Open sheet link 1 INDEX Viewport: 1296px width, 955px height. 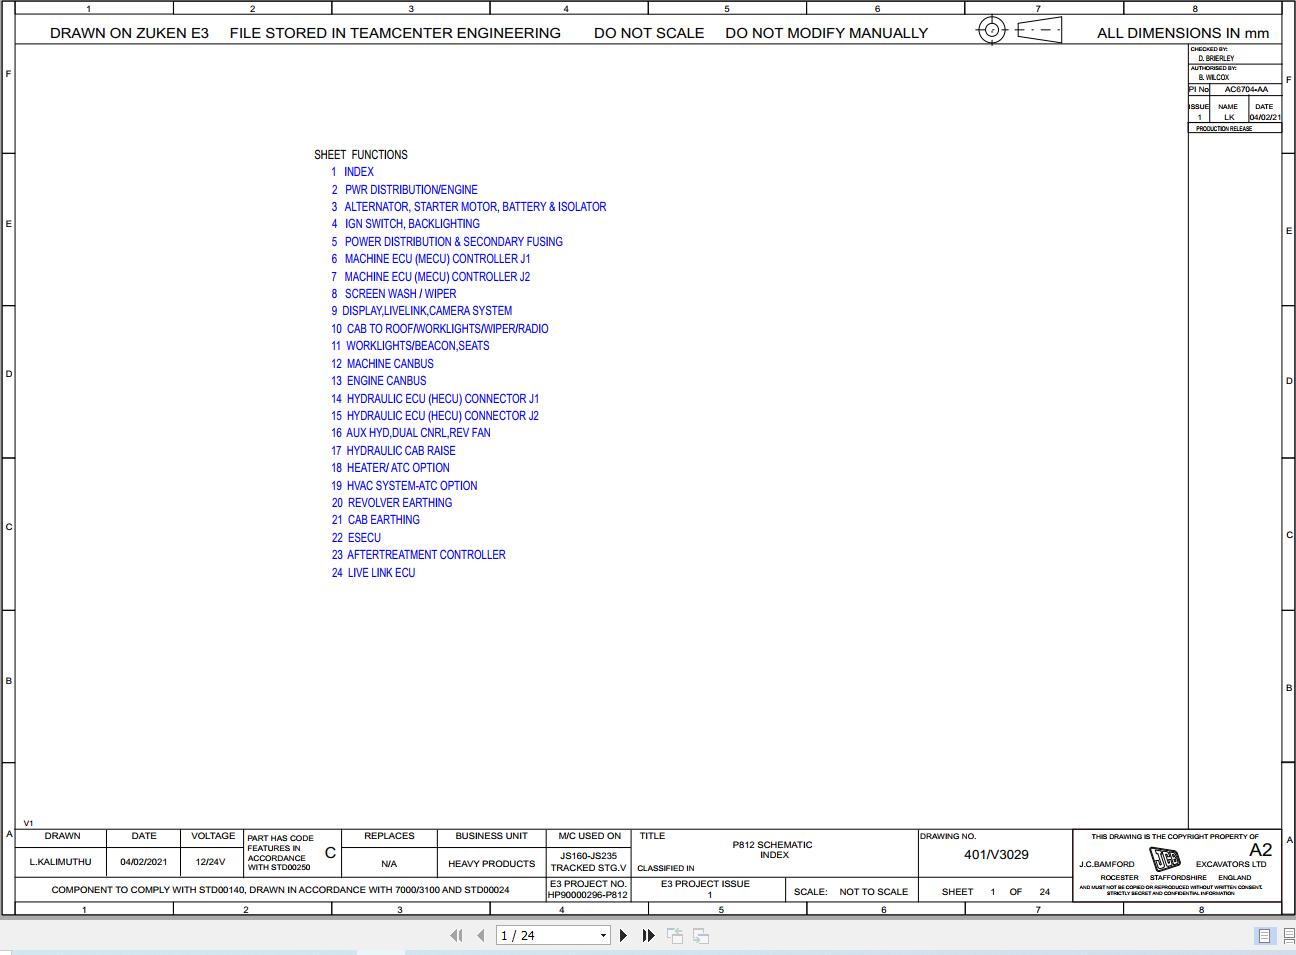click(352, 172)
